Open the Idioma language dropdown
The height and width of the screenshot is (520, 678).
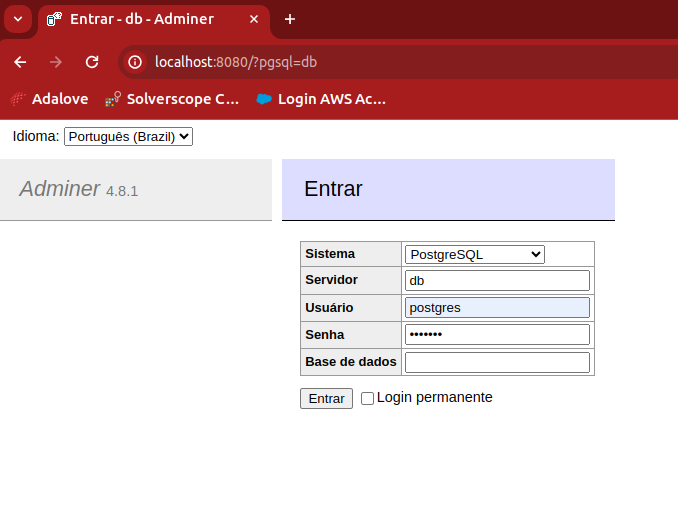(x=128, y=137)
